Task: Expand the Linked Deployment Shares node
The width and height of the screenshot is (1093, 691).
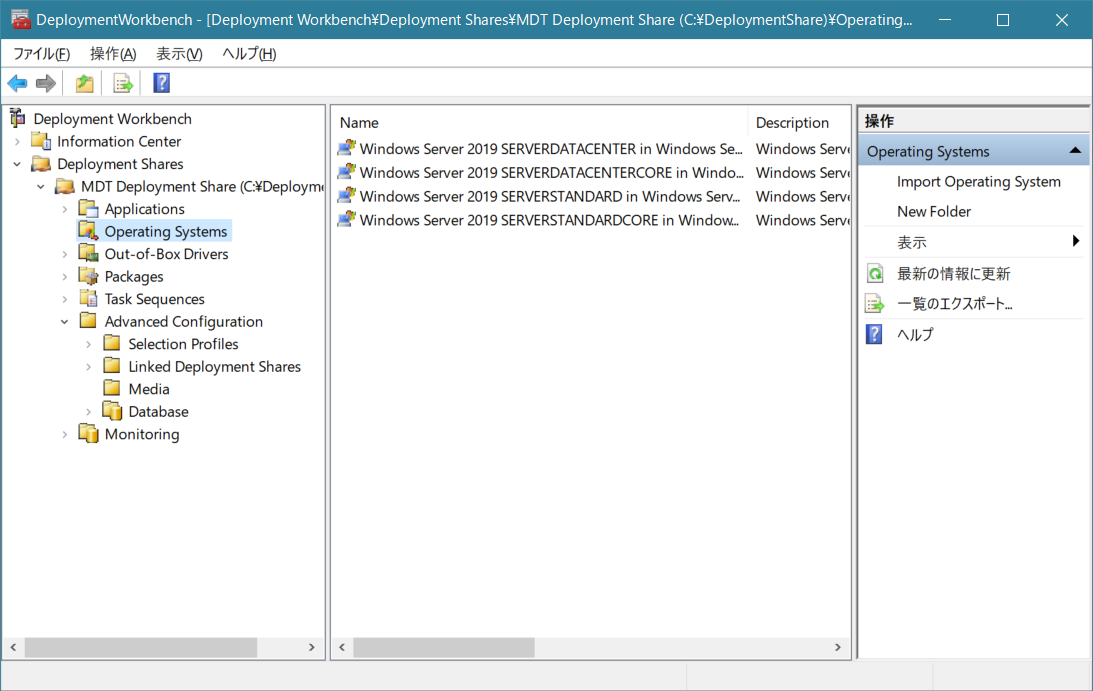Action: [x=89, y=367]
